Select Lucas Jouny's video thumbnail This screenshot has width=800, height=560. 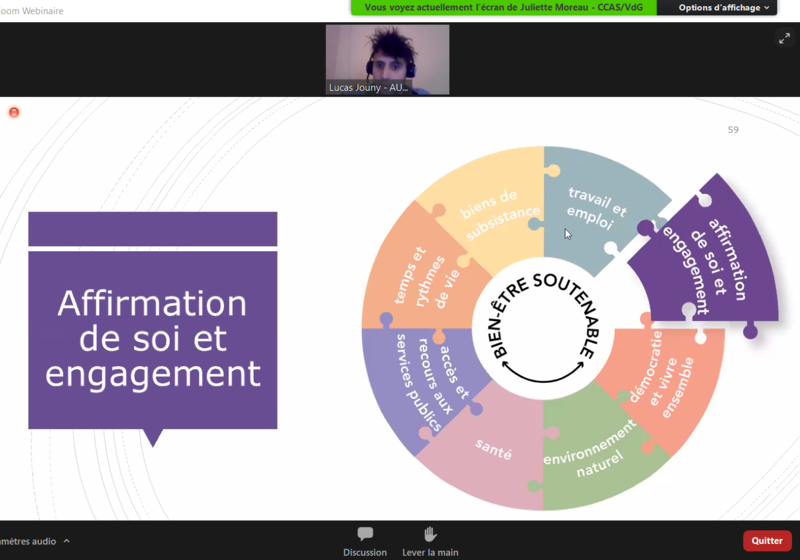[388, 60]
